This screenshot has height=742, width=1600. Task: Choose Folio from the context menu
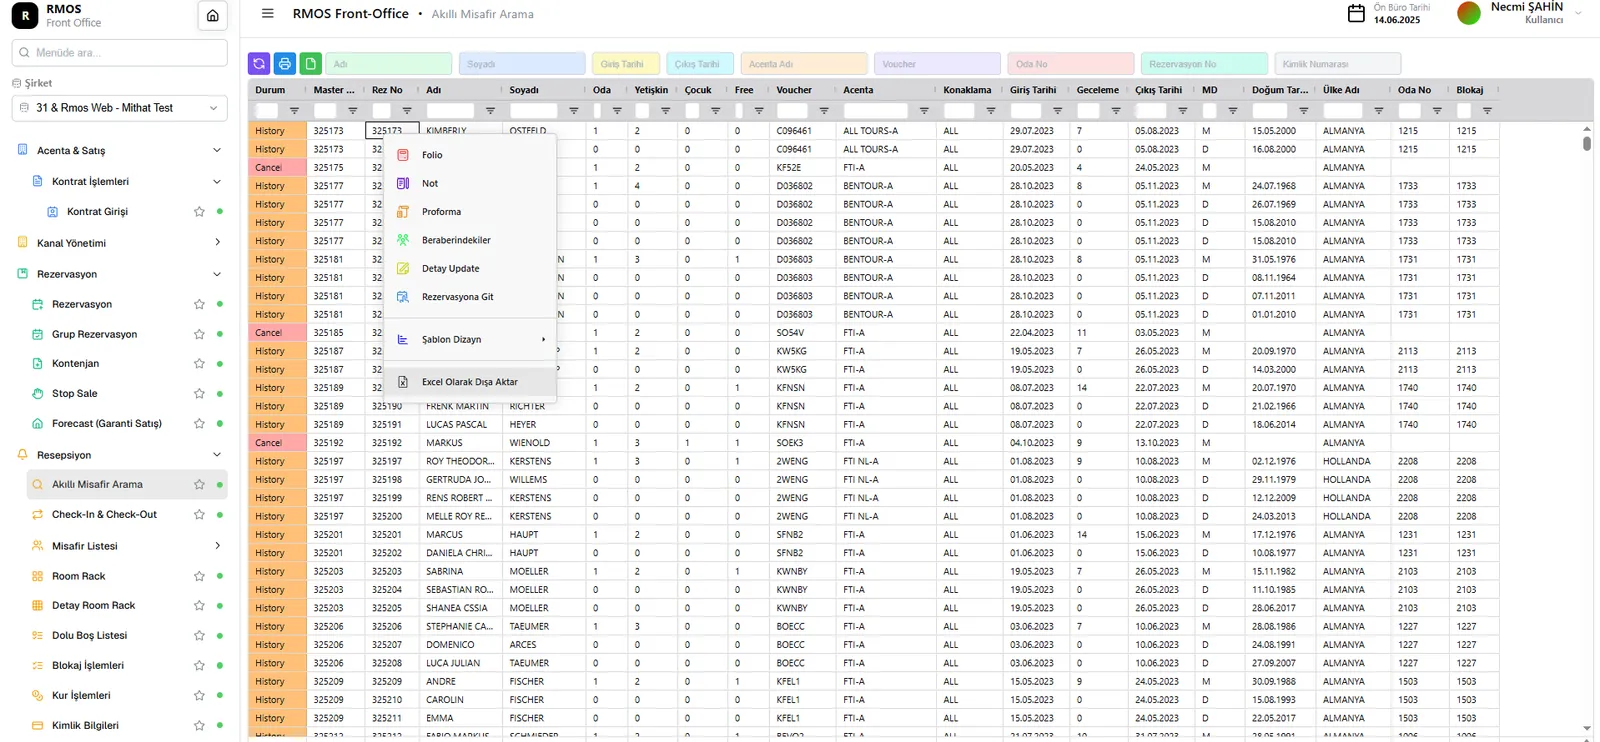pos(470,155)
